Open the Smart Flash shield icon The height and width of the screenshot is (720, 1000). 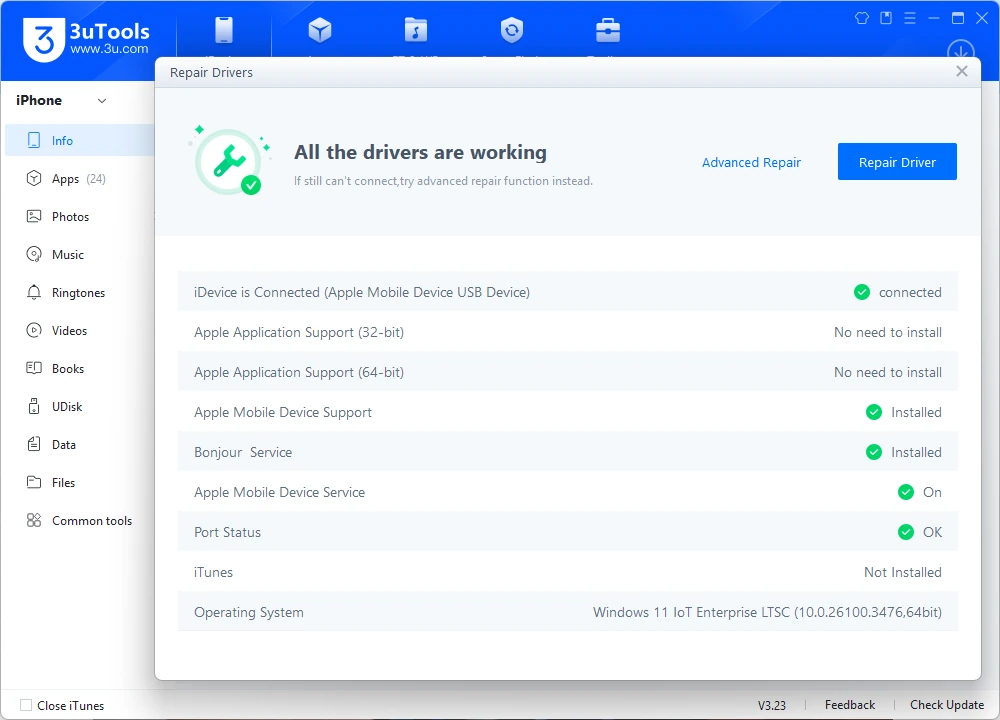511,30
